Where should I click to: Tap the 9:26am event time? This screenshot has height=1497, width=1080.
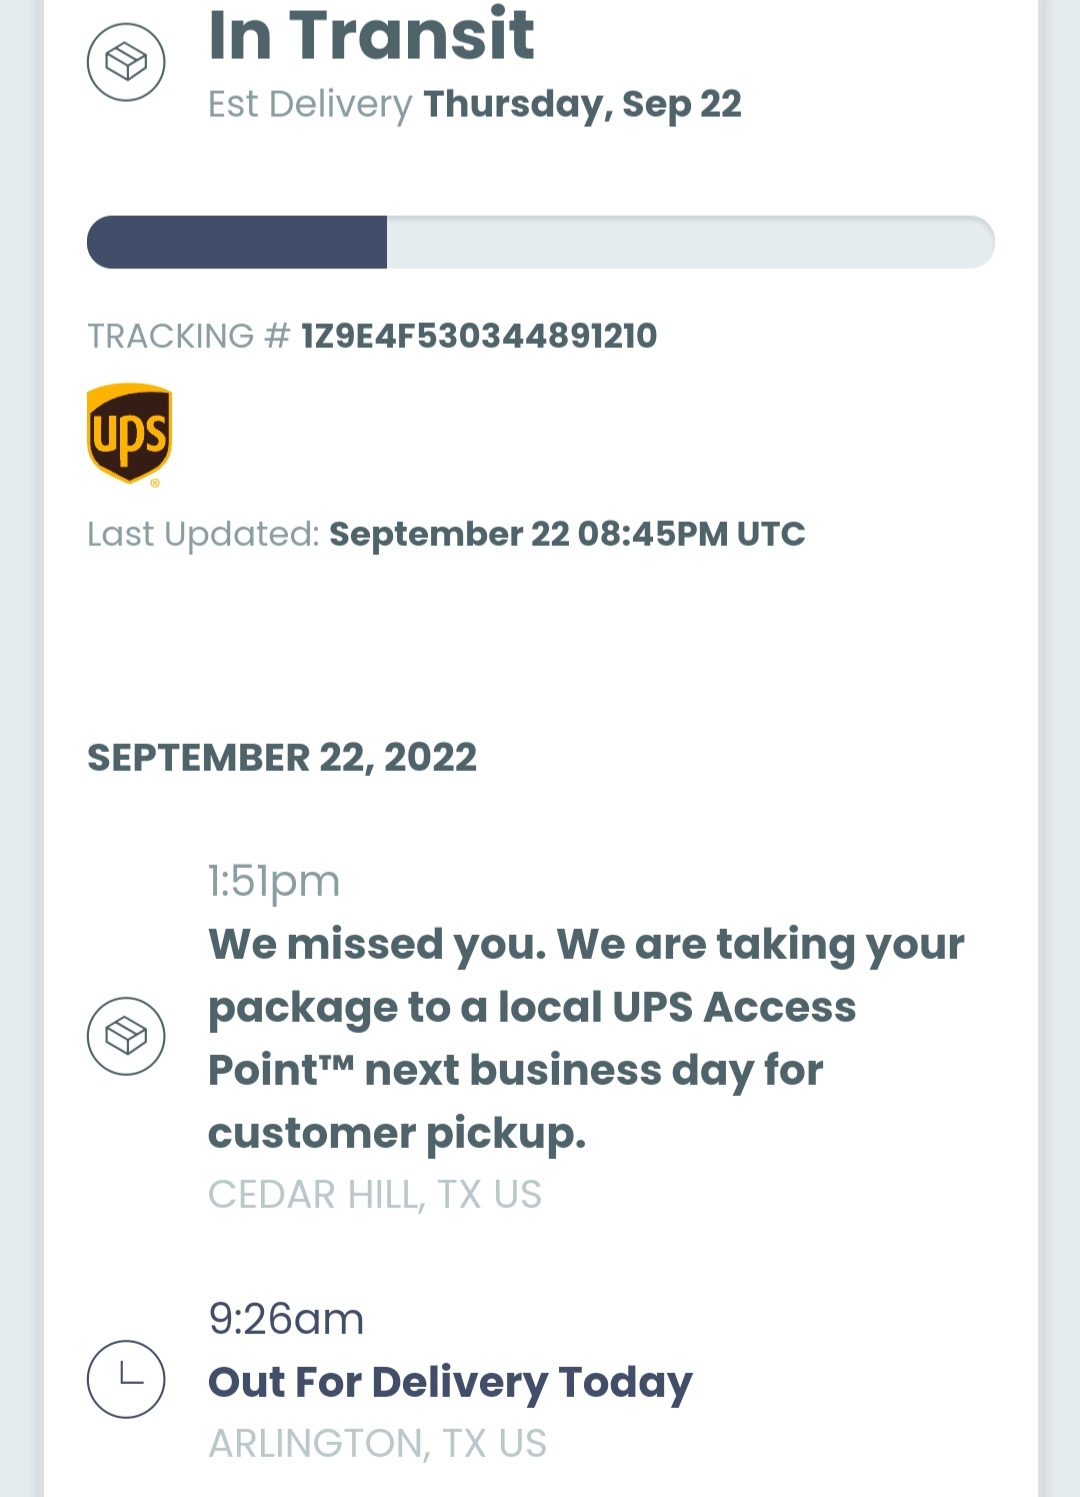click(x=286, y=1319)
